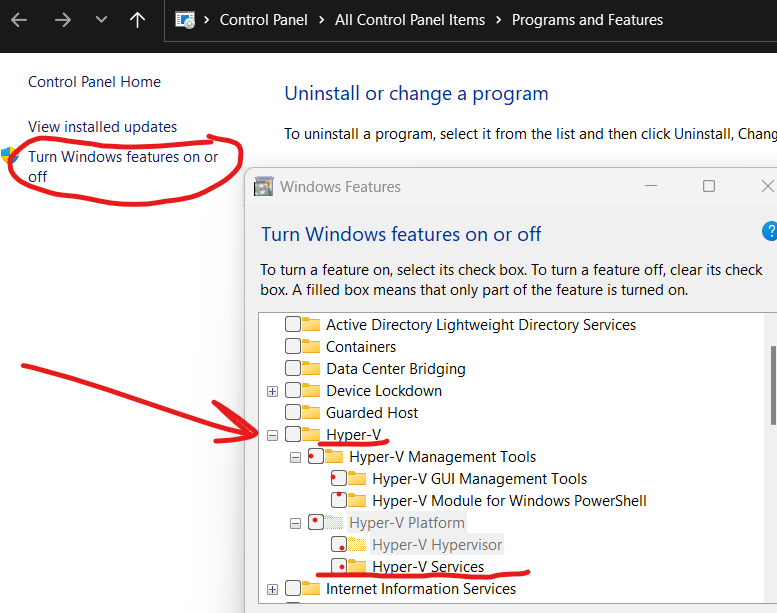
Task: Click the Containers folder icon
Action: click(311, 346)
